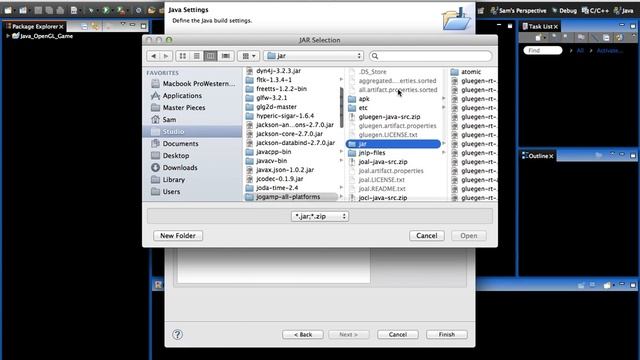
Task: Open Documents in the Favorites sidebar
Action: [x=175, y=144]
